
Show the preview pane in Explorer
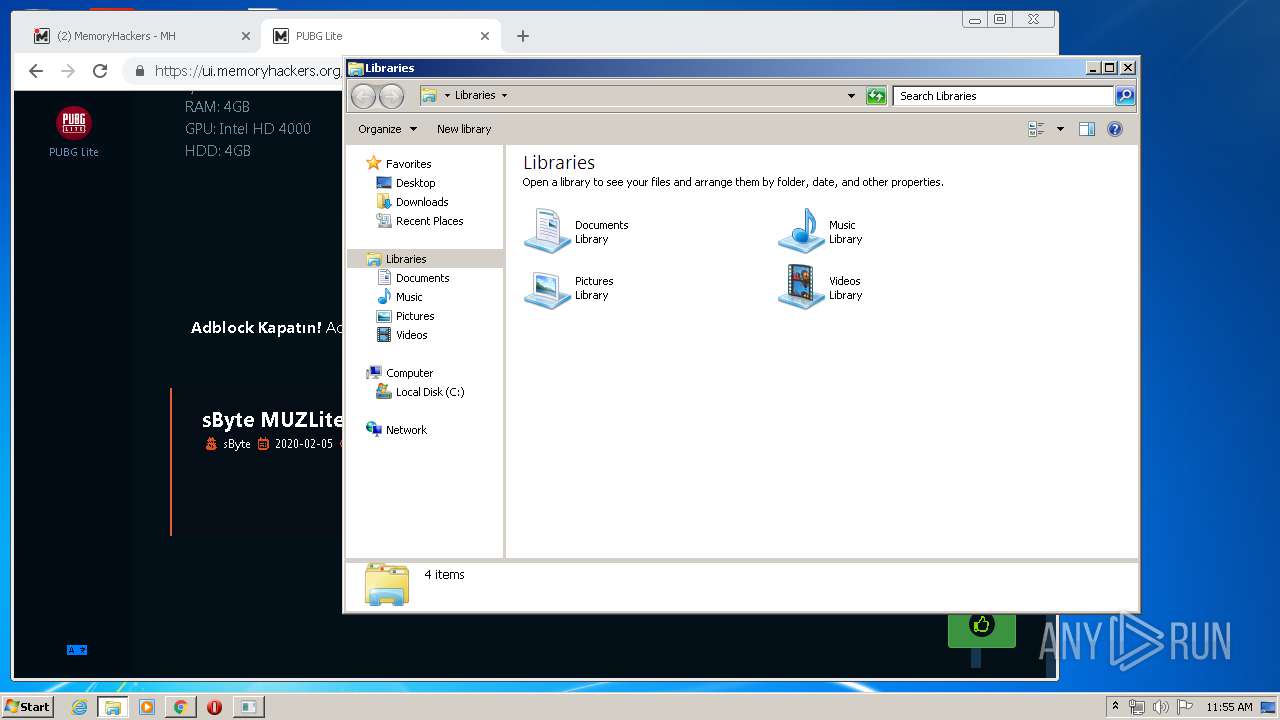pos(1087,129)
